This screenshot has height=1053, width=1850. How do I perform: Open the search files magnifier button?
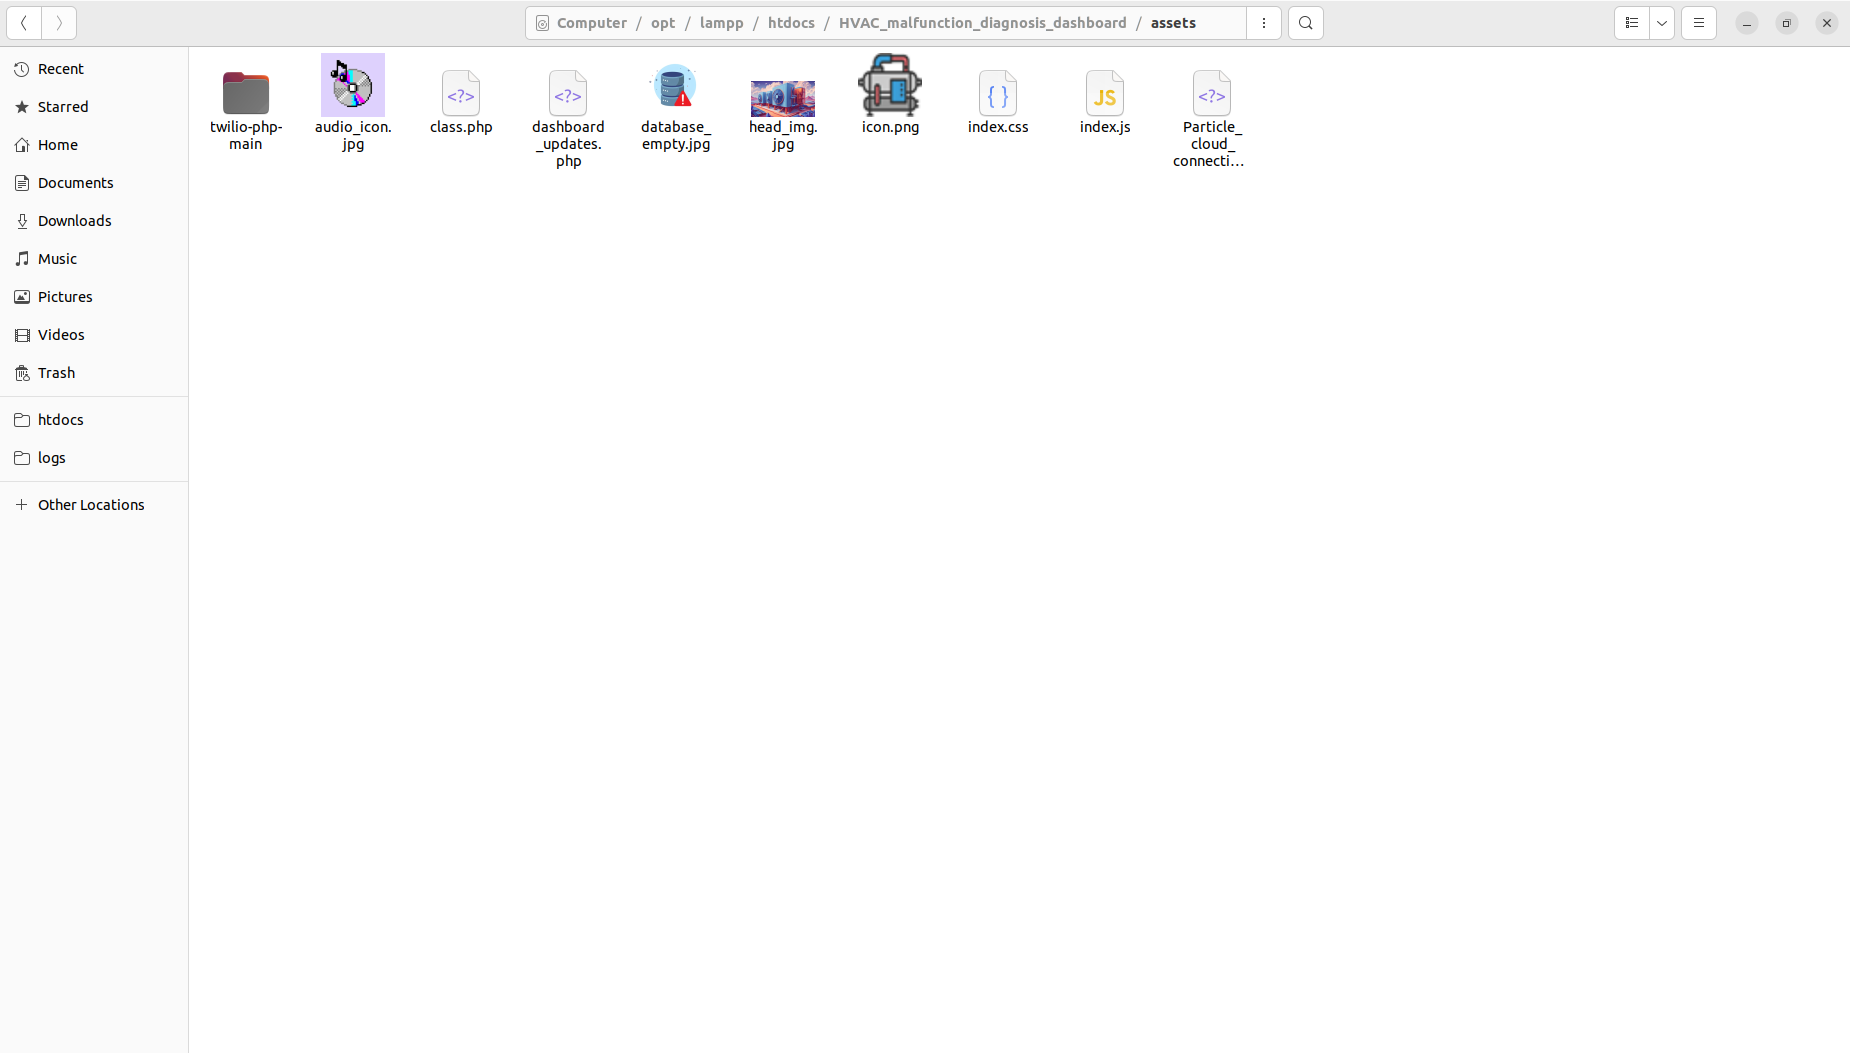(x=1305, y=23)
